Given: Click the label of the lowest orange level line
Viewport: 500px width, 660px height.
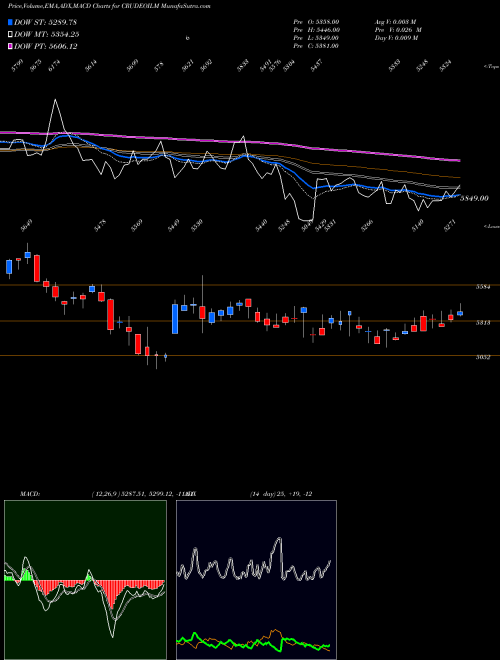Looking at the screenshot, I should click(482, 357).
